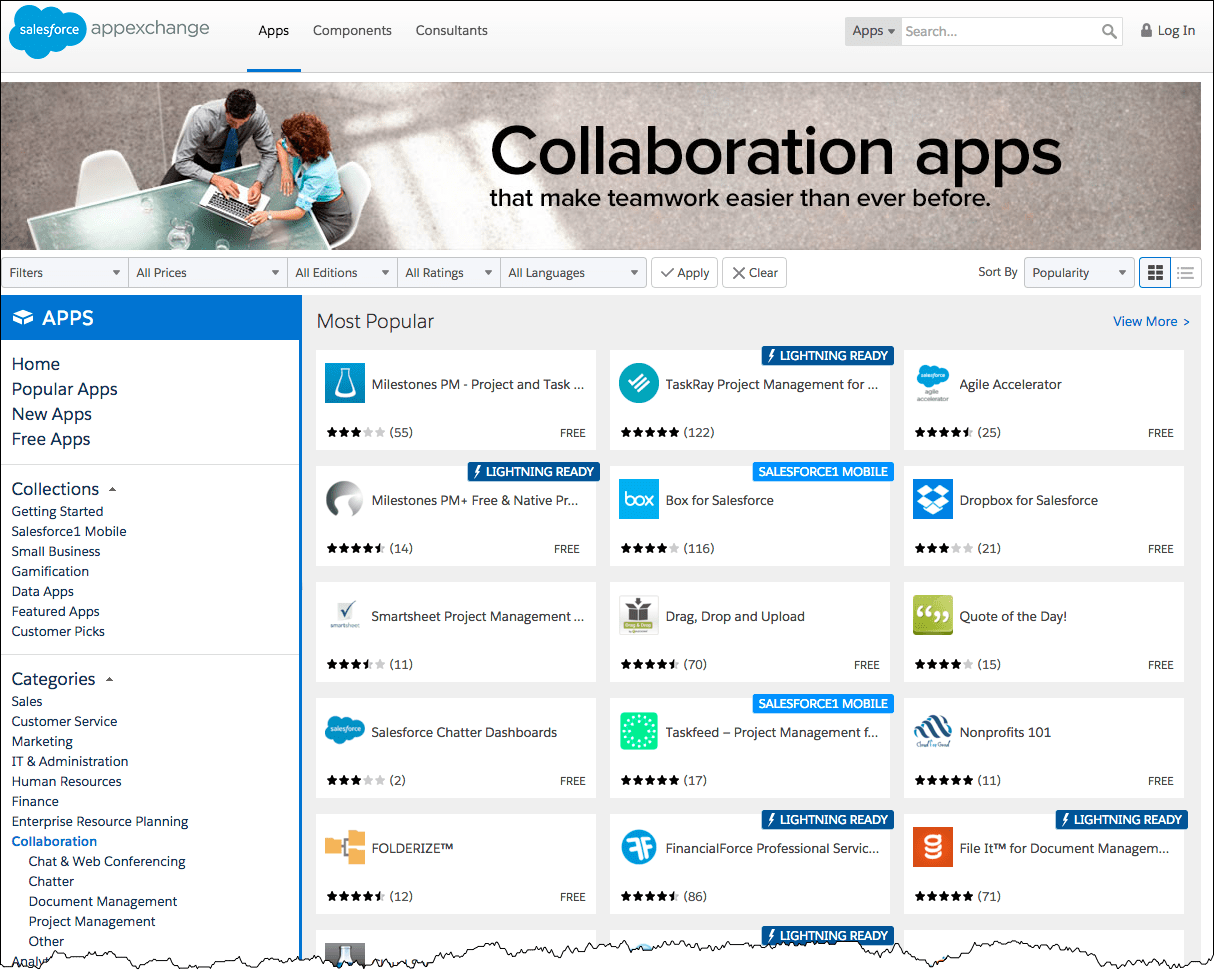Click the Salesforce AppExchange logo
The width and height of the screenshot is (1214, 970).
click(x=110, y=32)
